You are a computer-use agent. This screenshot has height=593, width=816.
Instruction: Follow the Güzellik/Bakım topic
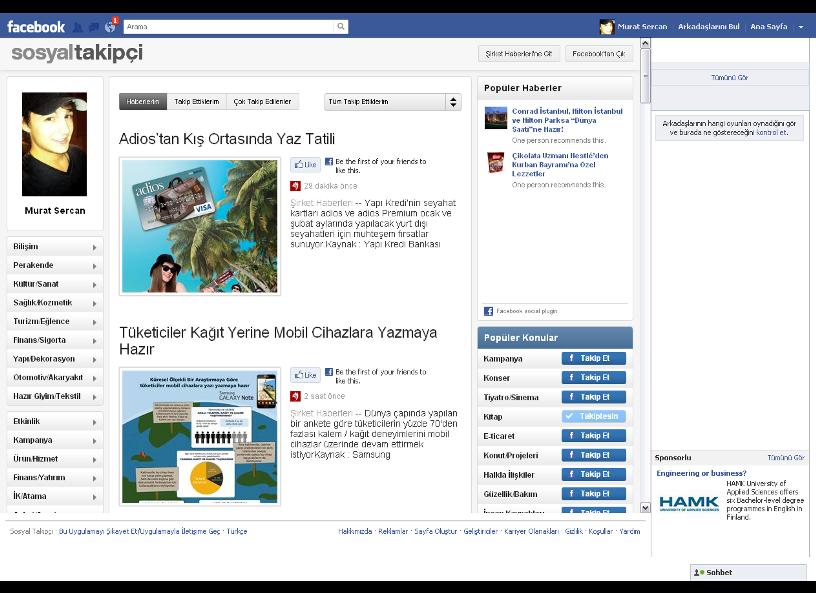point(594,494)
